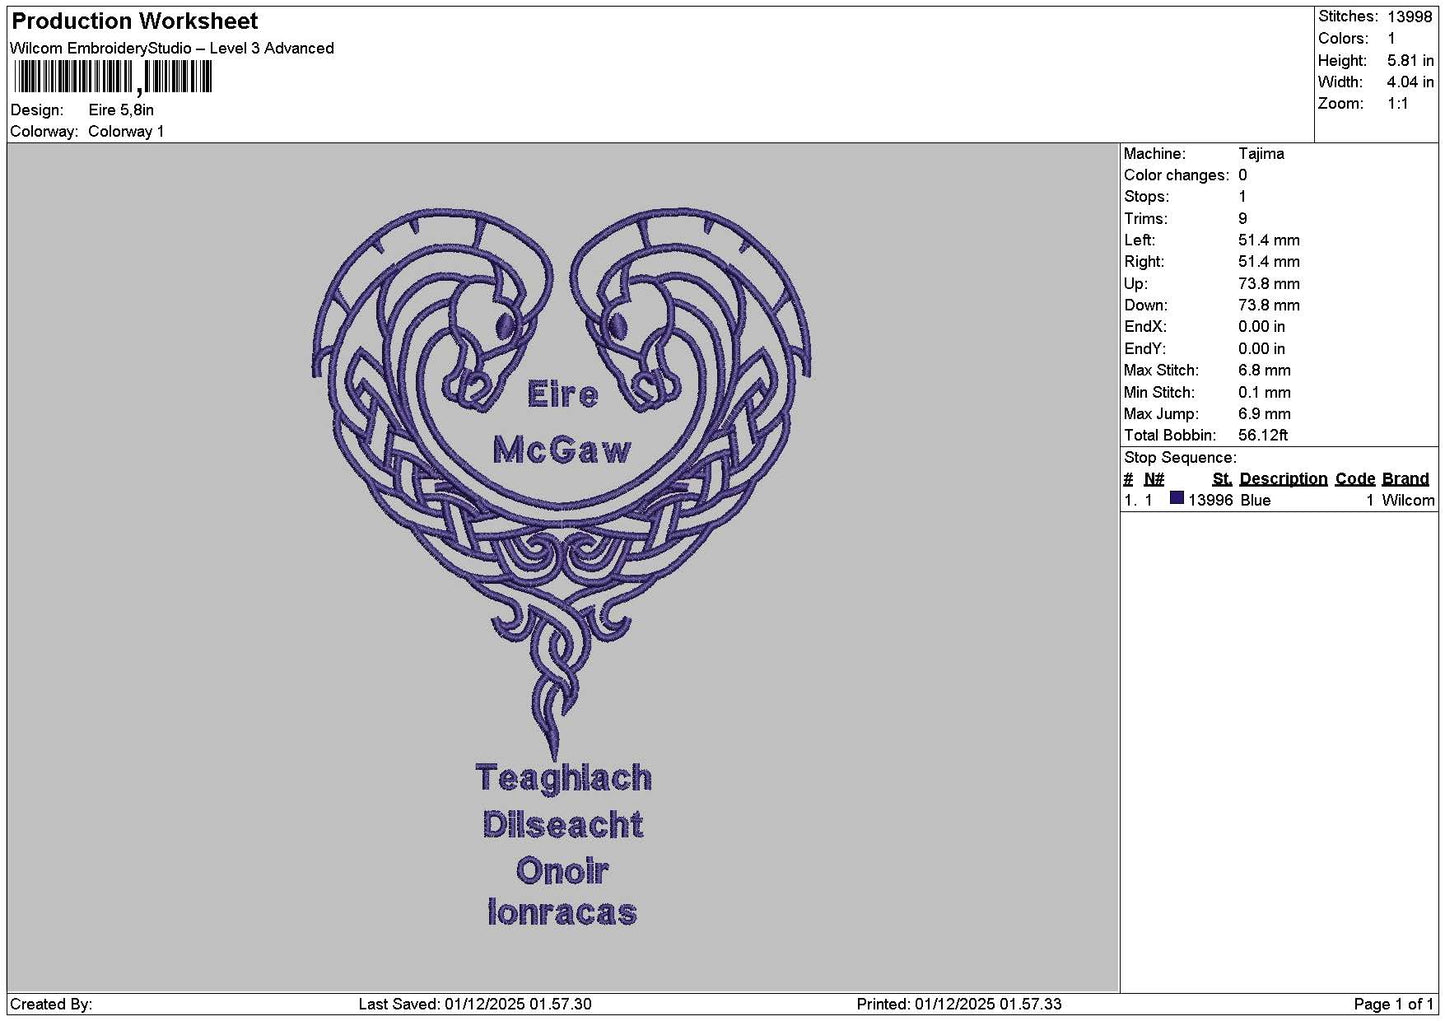The width and height of the screenshot is (1445, 1021).
Task: Click 'Page 1 of 1' in footer
Action: coord(1394,1004)
